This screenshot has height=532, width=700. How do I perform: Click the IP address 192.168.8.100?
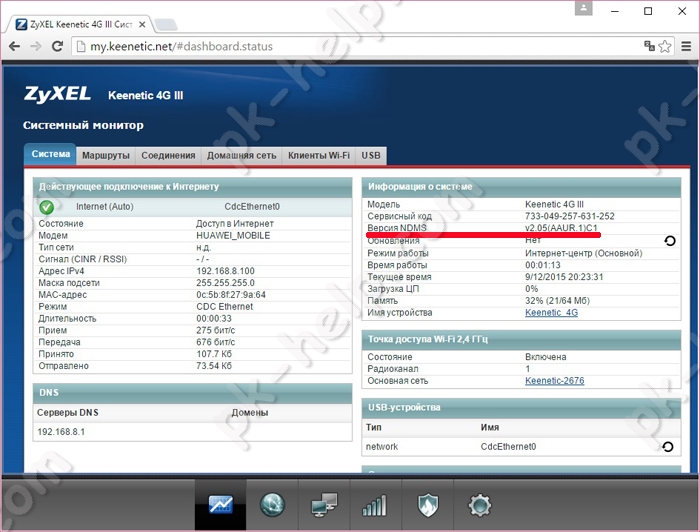pyautogui.click(x=225, y=271)
